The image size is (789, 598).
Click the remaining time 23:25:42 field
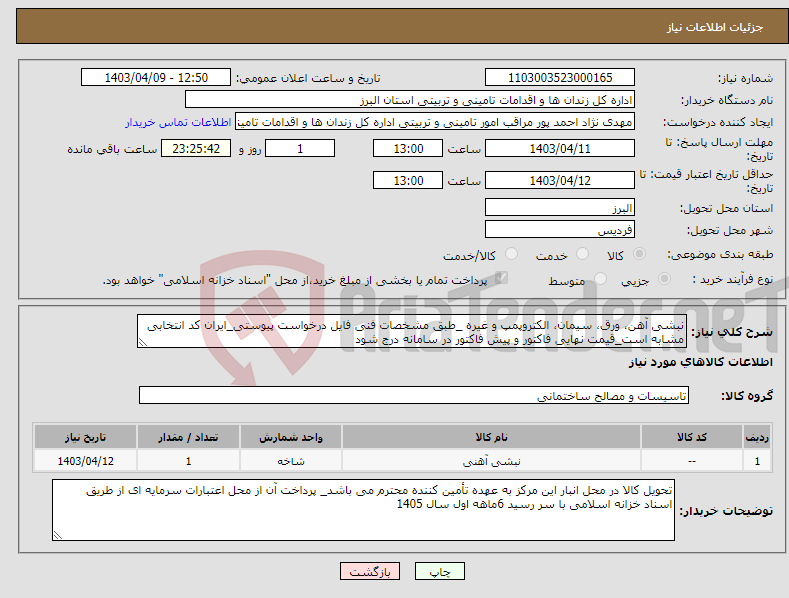[x=196, y=148]
